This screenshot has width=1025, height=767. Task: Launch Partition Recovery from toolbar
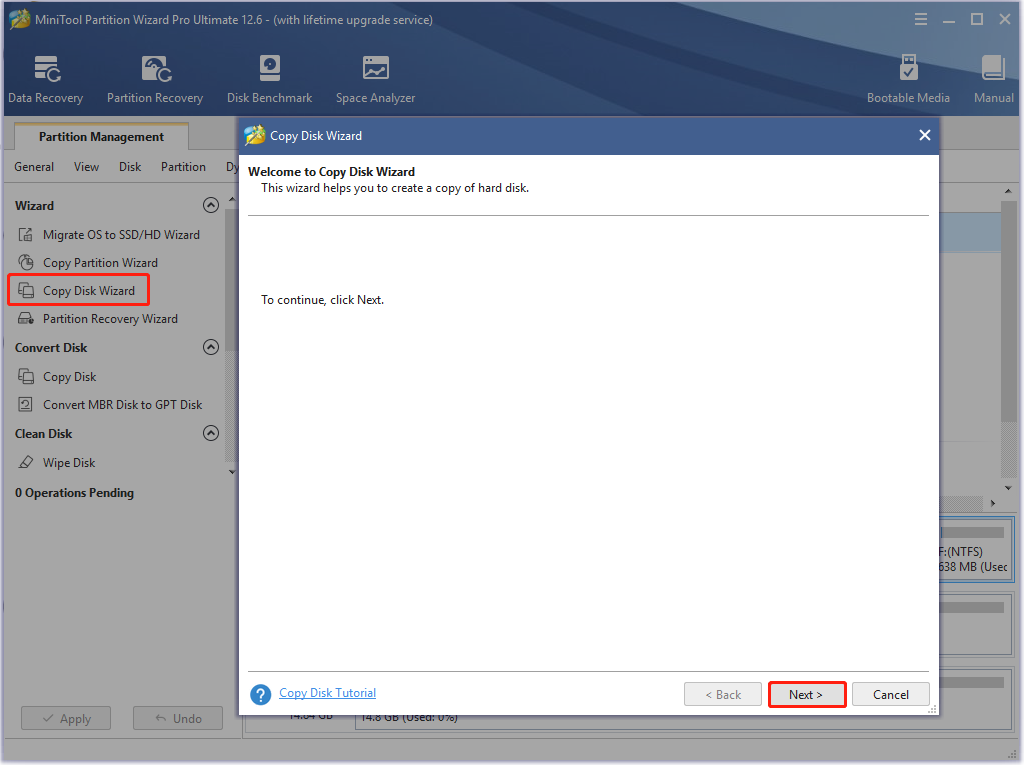click(x=155, y=80)
